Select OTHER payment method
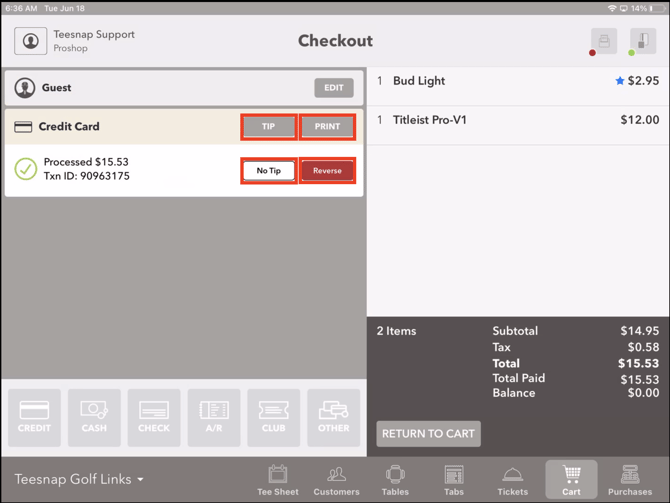Screen dimensions: 670x503 pyautogui.click(x=333, y=418)
